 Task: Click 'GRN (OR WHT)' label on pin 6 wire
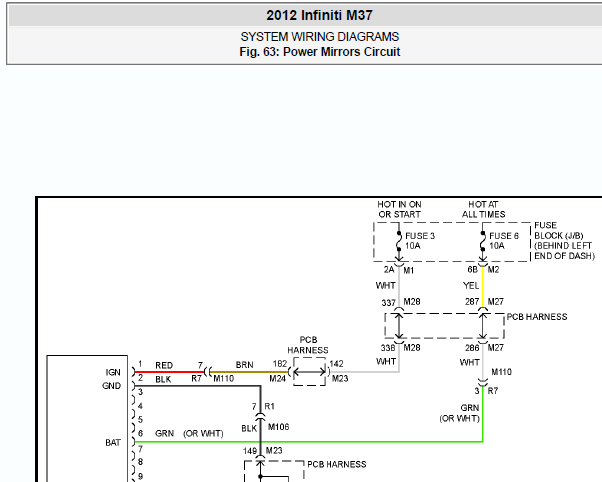coord(189,434)
